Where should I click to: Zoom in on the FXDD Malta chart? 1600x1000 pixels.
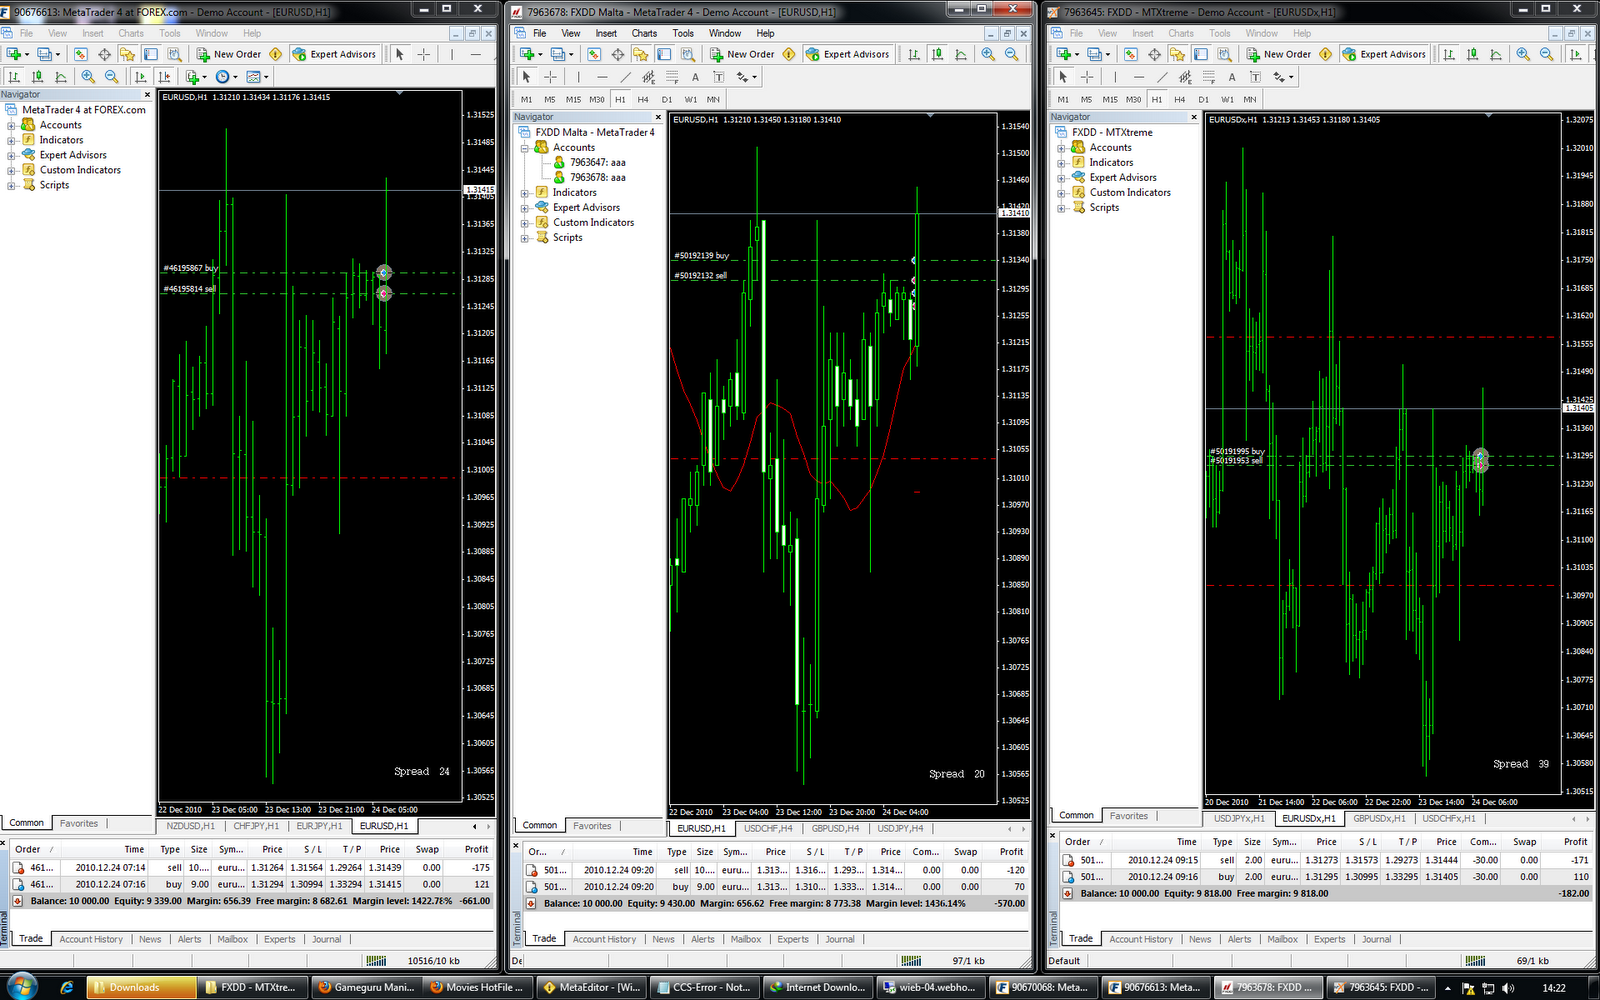[988, 54]
